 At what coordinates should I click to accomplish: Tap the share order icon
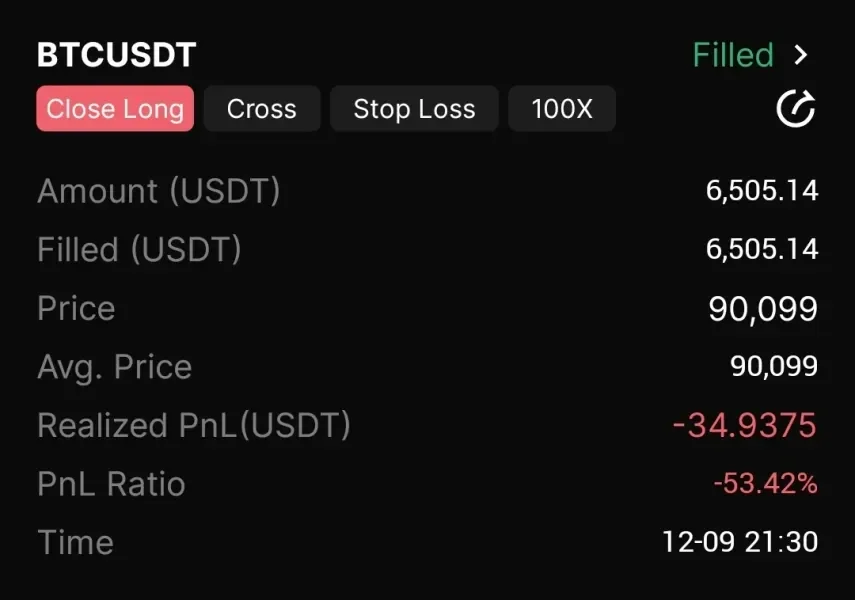[796, 110]
